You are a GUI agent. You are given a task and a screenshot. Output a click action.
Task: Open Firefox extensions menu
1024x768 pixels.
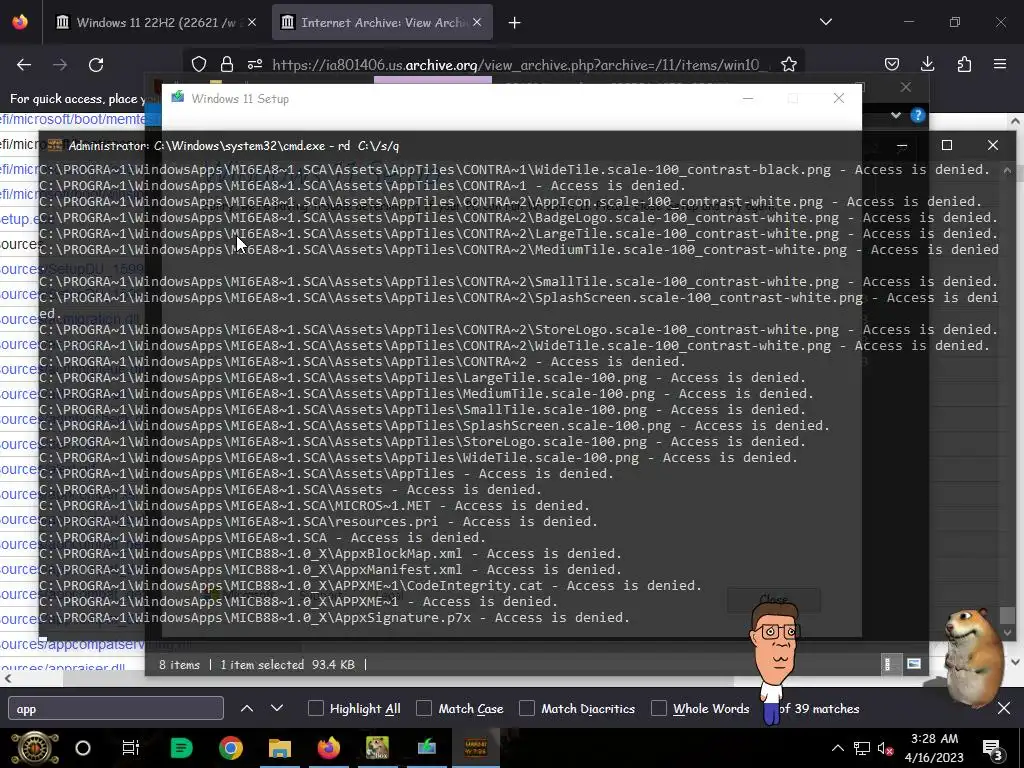964,64
